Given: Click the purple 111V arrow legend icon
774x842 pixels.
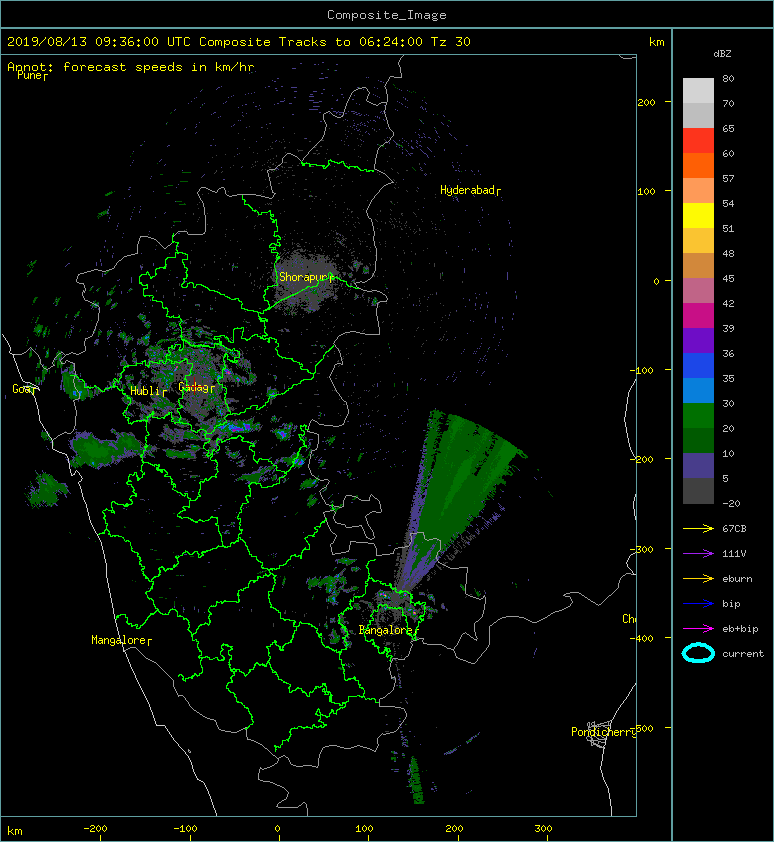Looking at the screenshot, I should [x=698, y=554].
